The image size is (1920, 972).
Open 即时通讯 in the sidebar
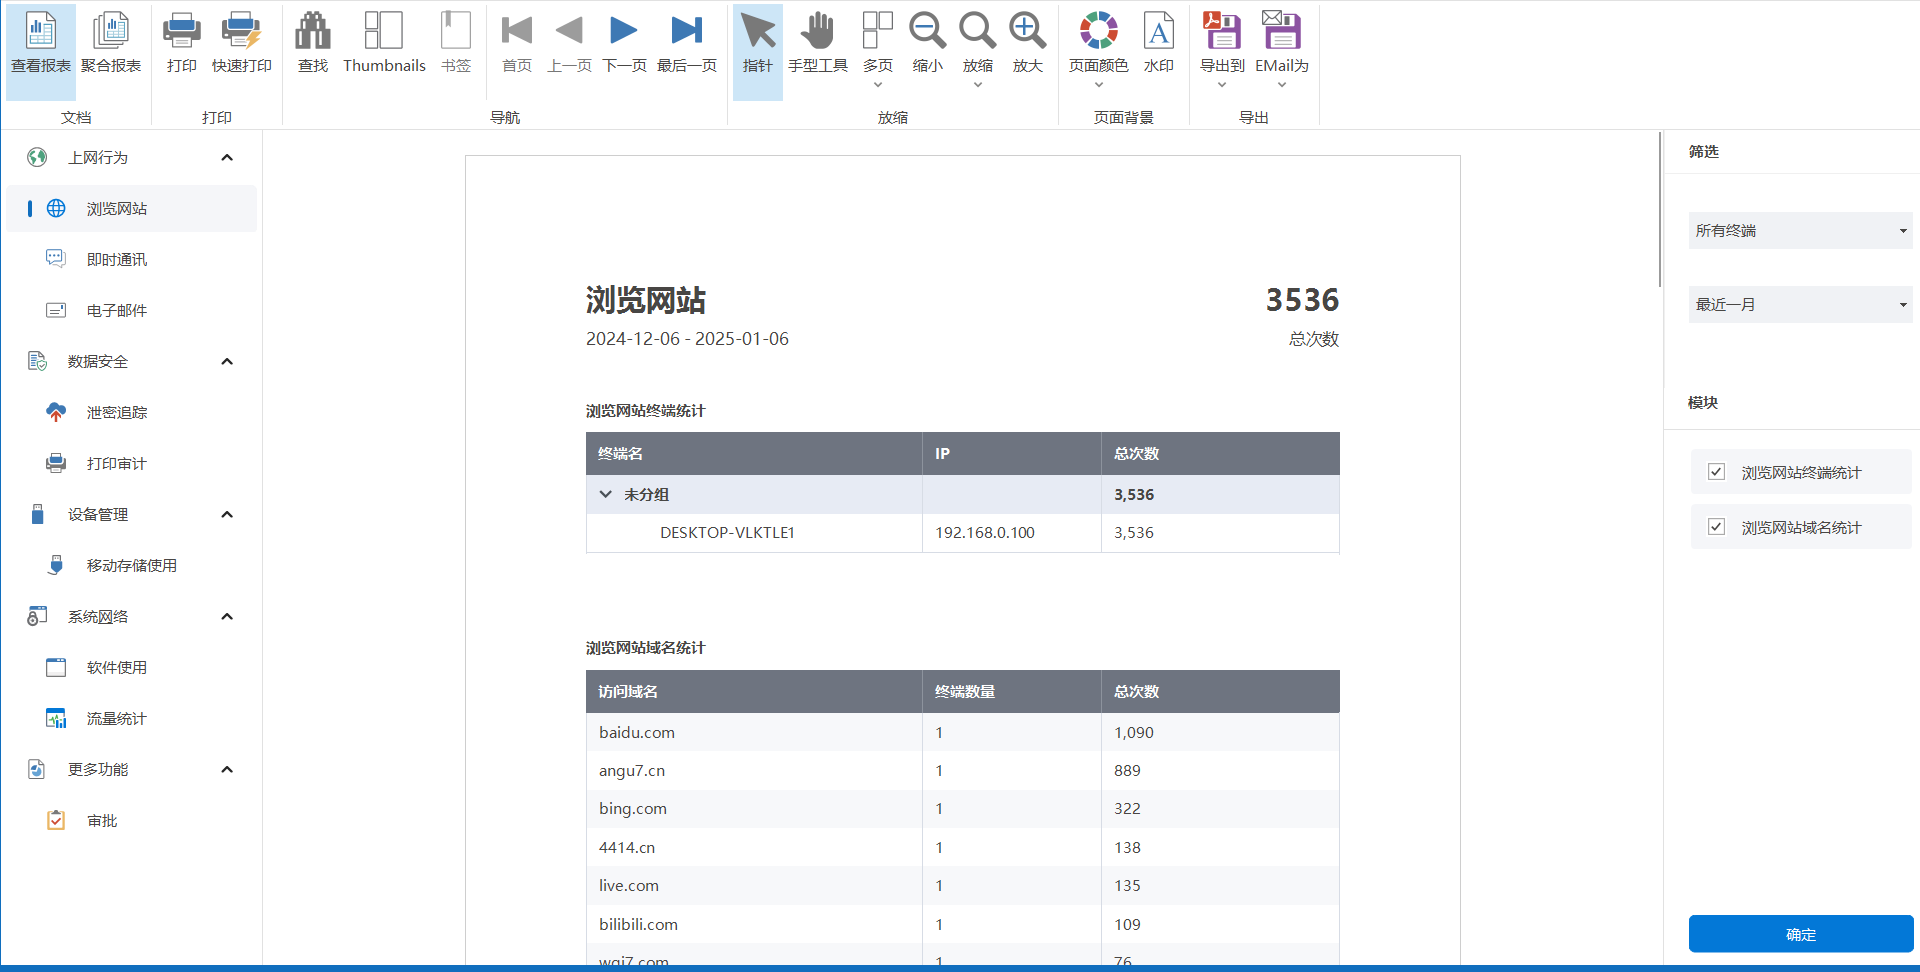[116, 260]
